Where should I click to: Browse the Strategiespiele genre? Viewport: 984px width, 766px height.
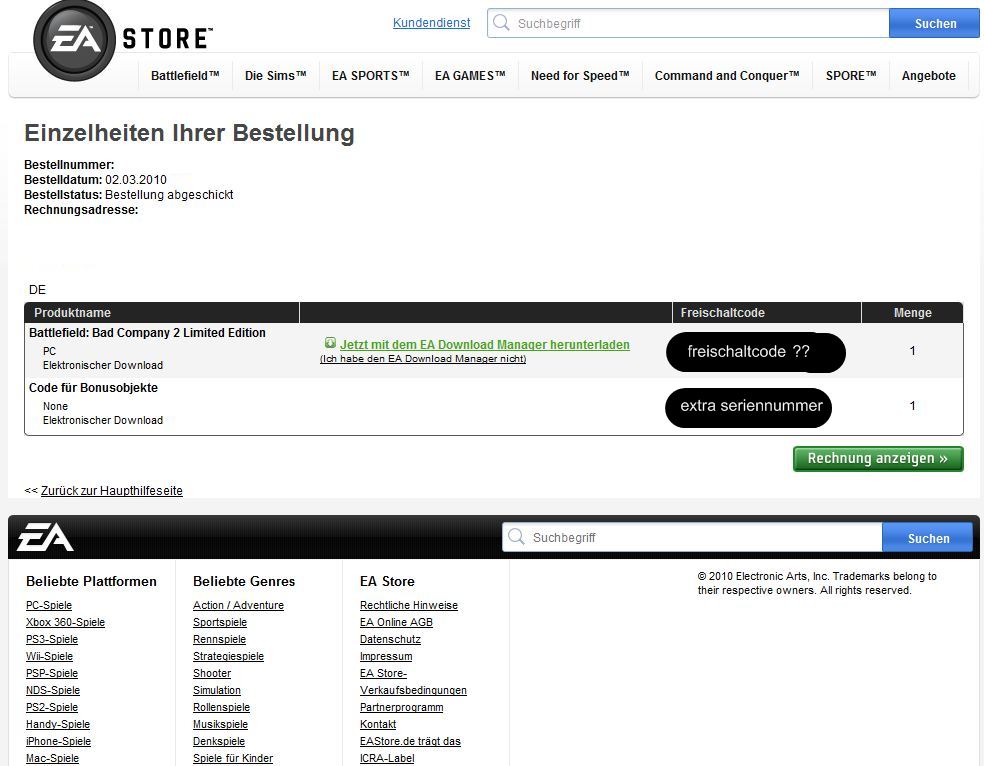[228, 656]
